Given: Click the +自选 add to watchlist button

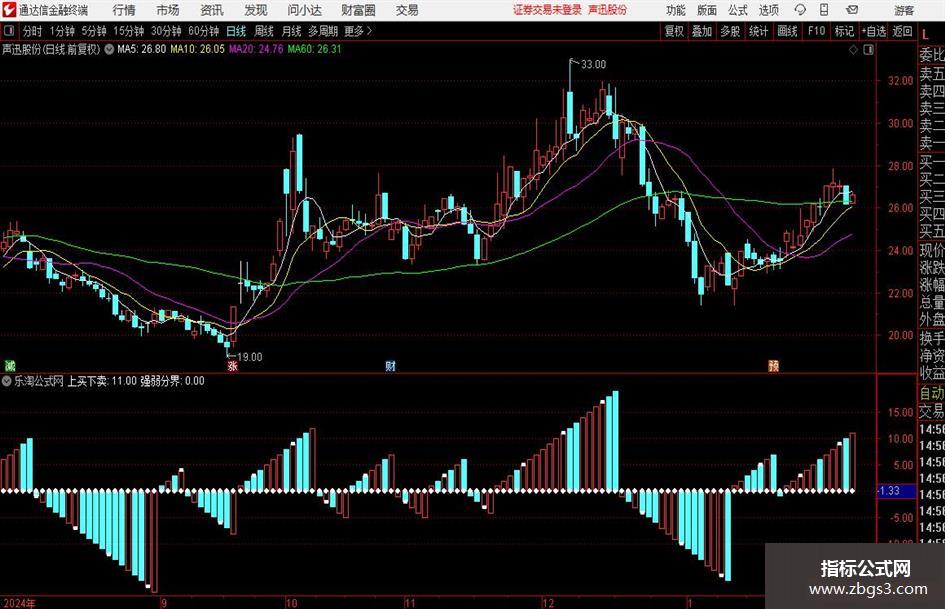Looking at the screenshot, I should pyautogui.click(x=874, y=31).
